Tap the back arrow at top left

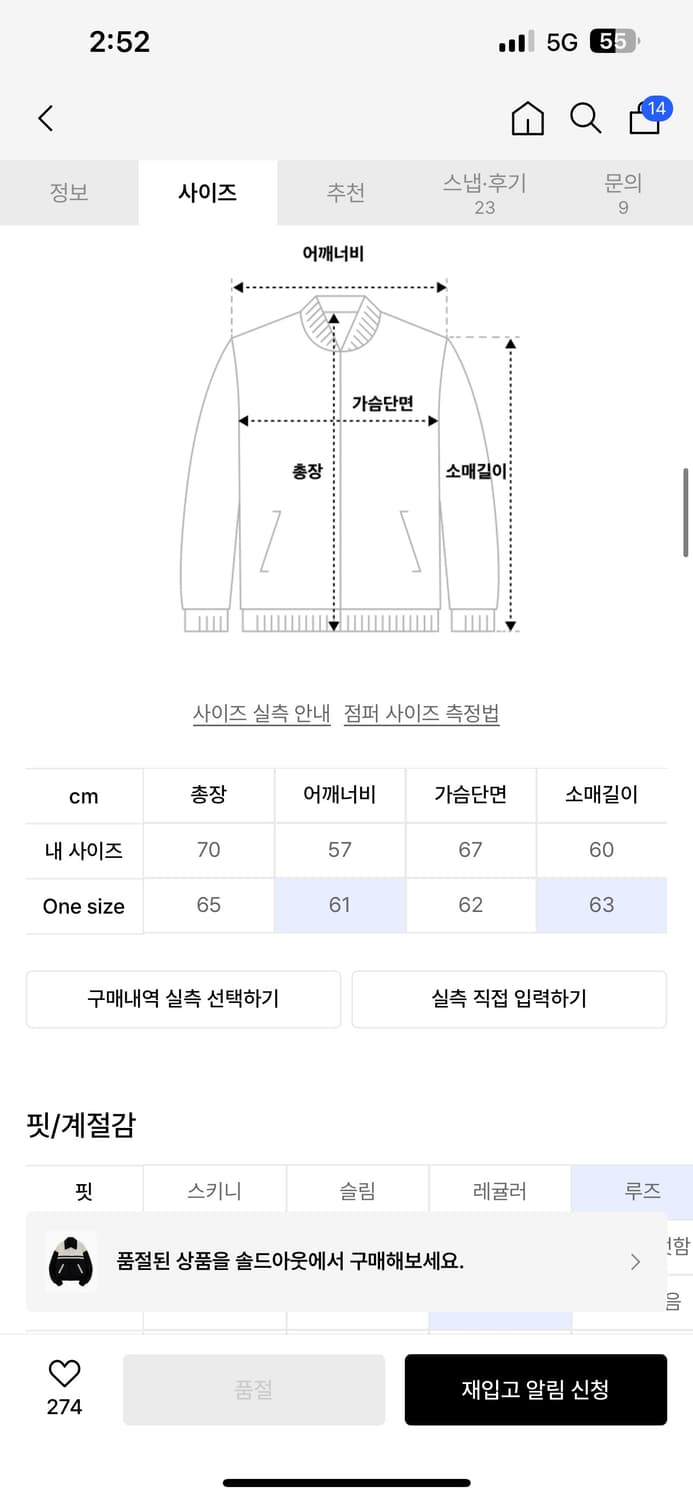[x=44, y=118]
